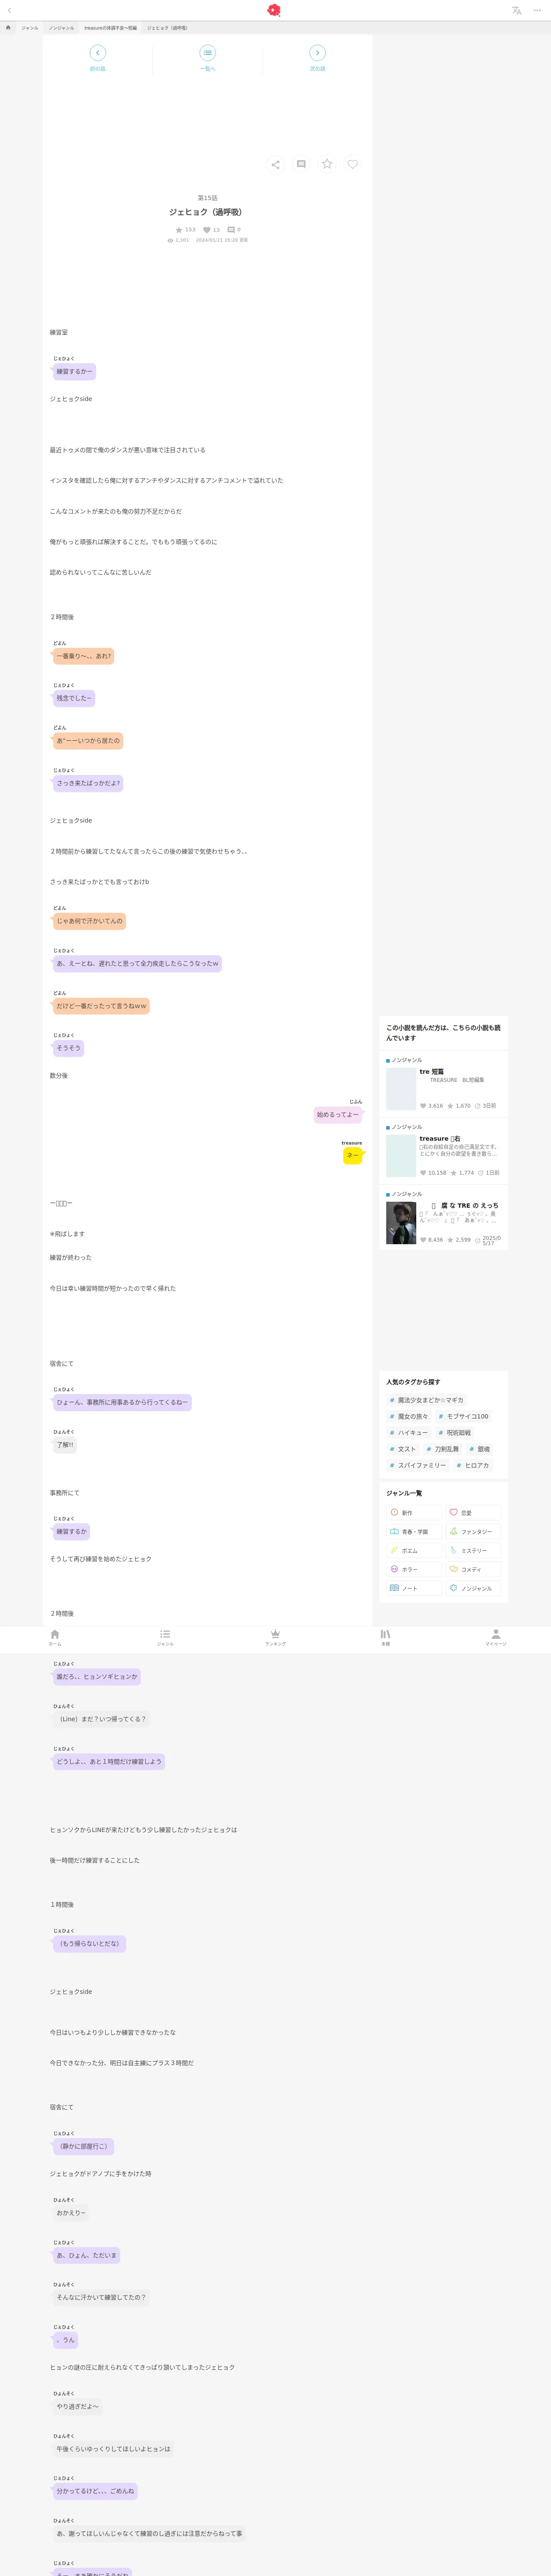Select tag ハイキュー
Viewport: 551px width, 2576px height.
[408, 1433]
